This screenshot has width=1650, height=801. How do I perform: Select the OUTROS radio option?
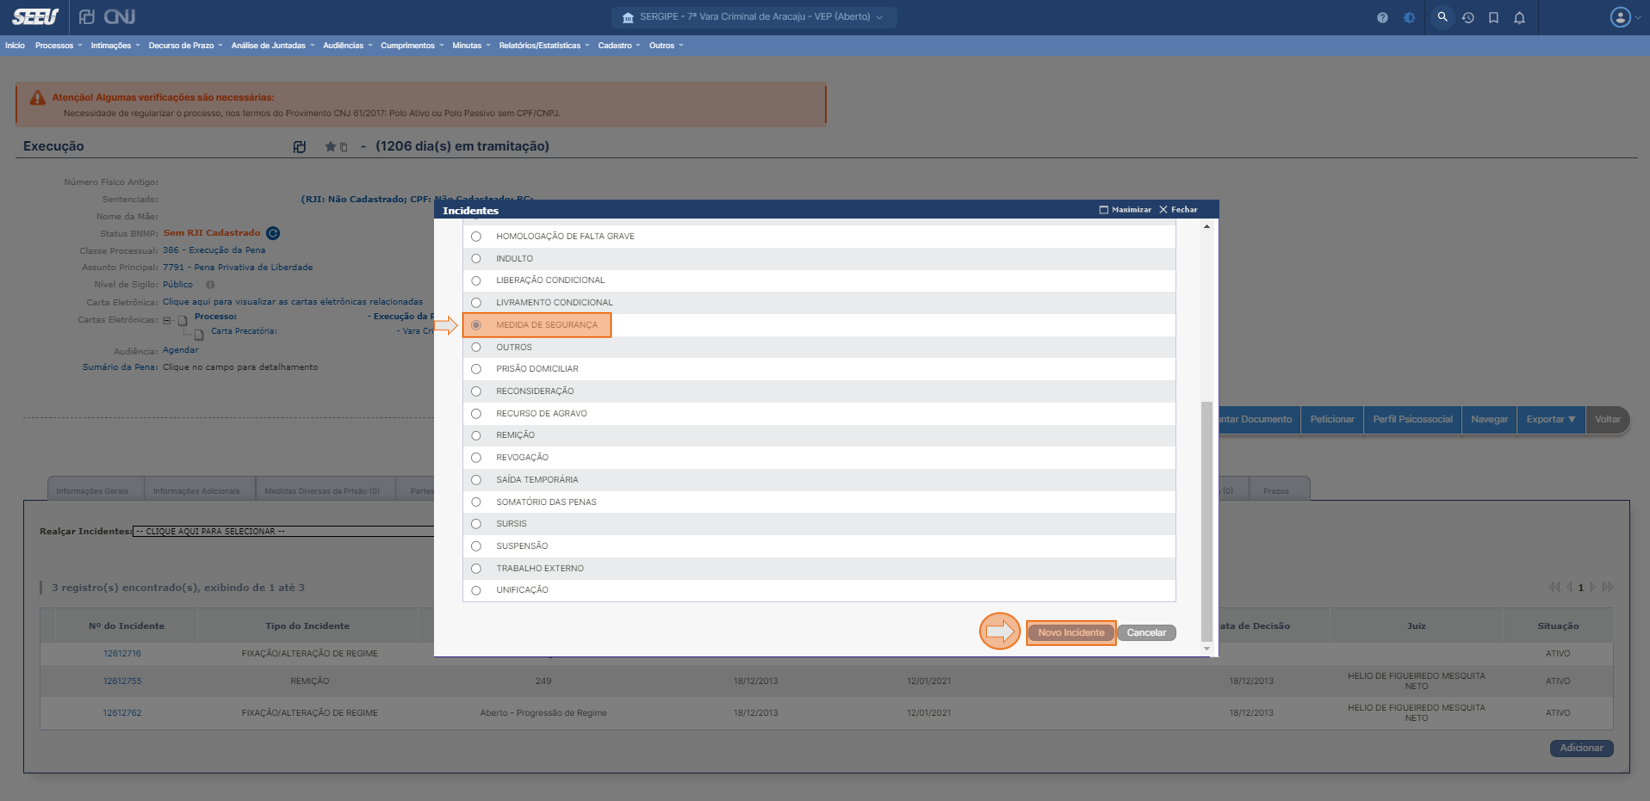(476, 348)
